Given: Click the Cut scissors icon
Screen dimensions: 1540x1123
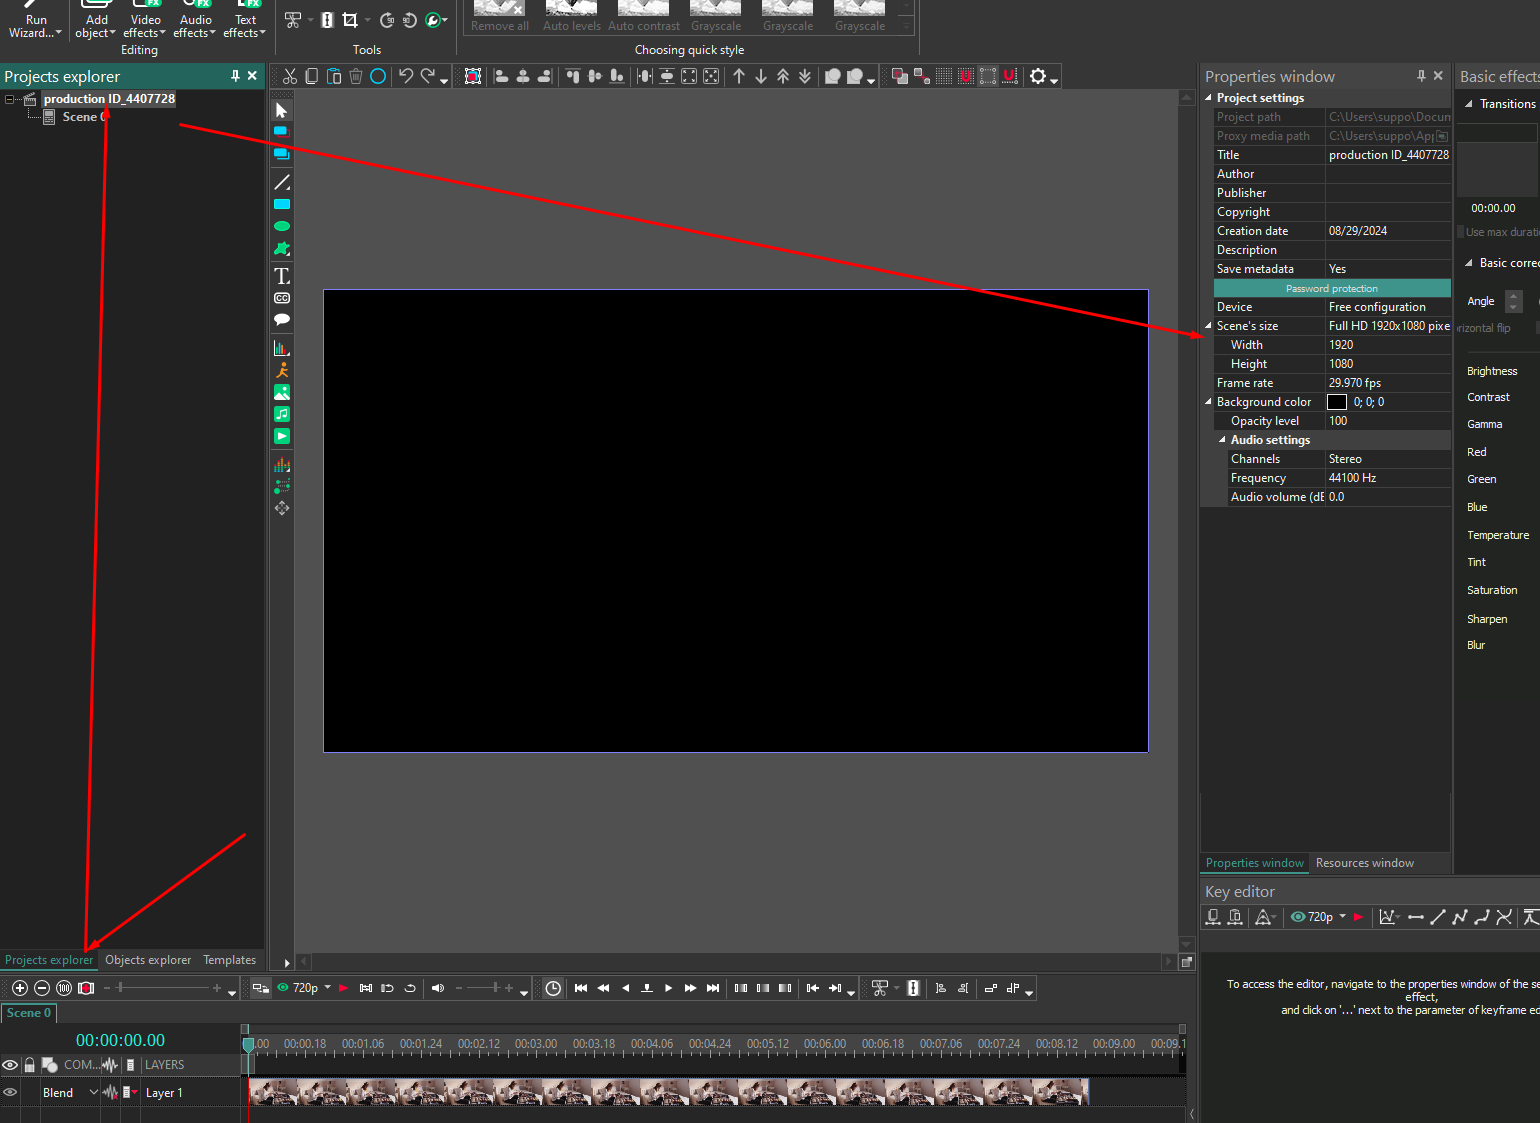Looking at the screenshot, I should [x=290, y=76].
